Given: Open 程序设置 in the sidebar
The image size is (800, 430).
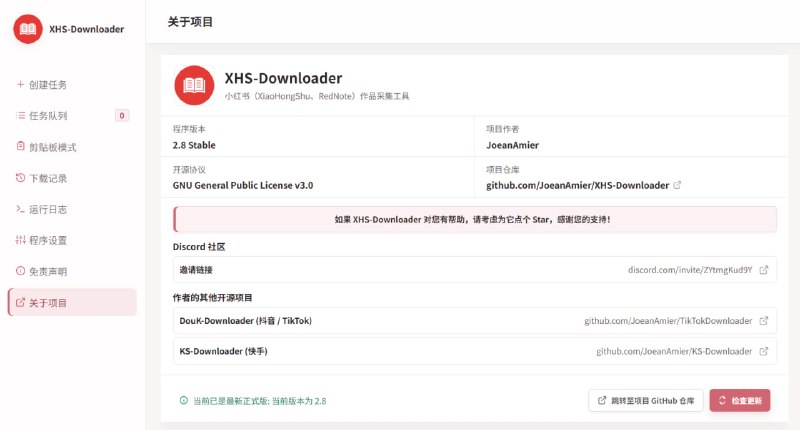Looking at the screenshot, I should [x=72, y=240].
